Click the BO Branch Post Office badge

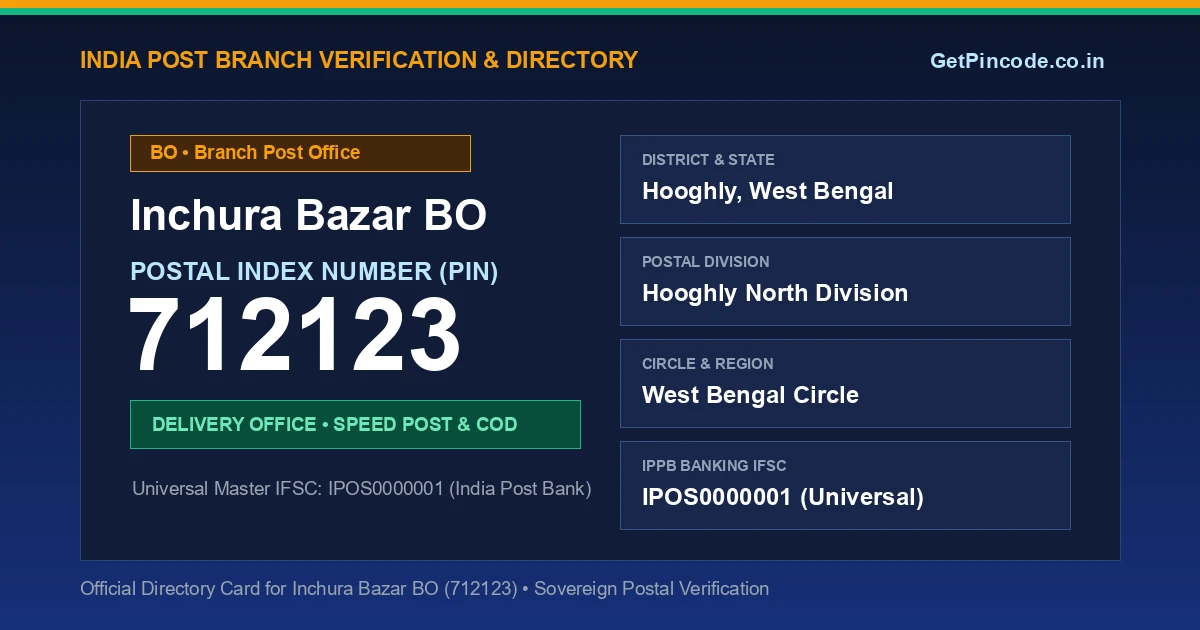[300, 153]
